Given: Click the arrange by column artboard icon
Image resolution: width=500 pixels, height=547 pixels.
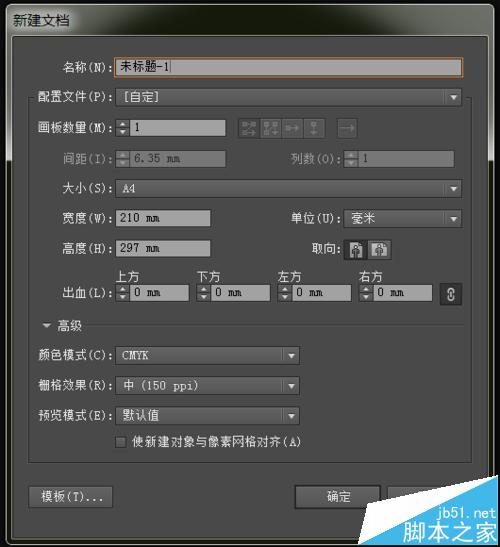Looking at the screenshot, I should tap(314, 128).
